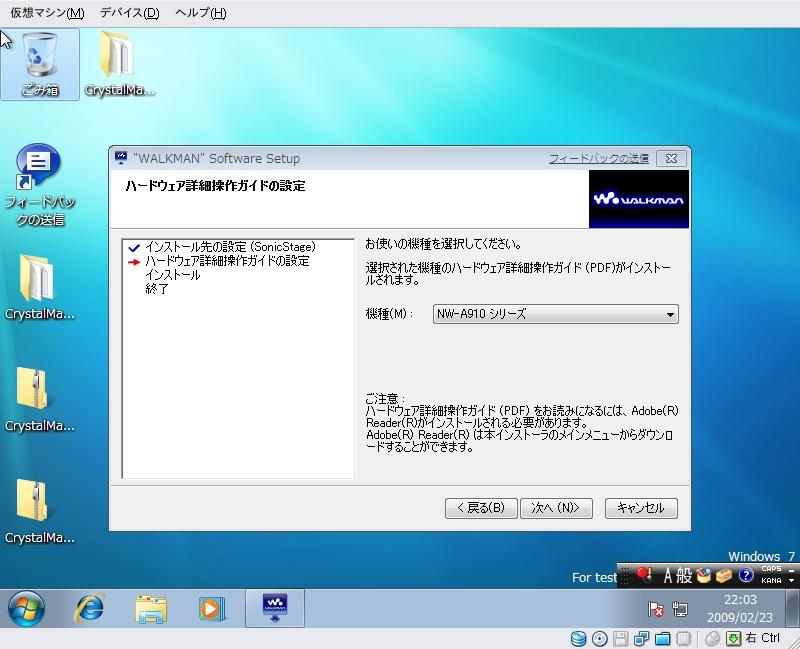The image size is (800, 649).
Task: Select the upper CrystalMa... zip archive
Action: pos(40,400)
